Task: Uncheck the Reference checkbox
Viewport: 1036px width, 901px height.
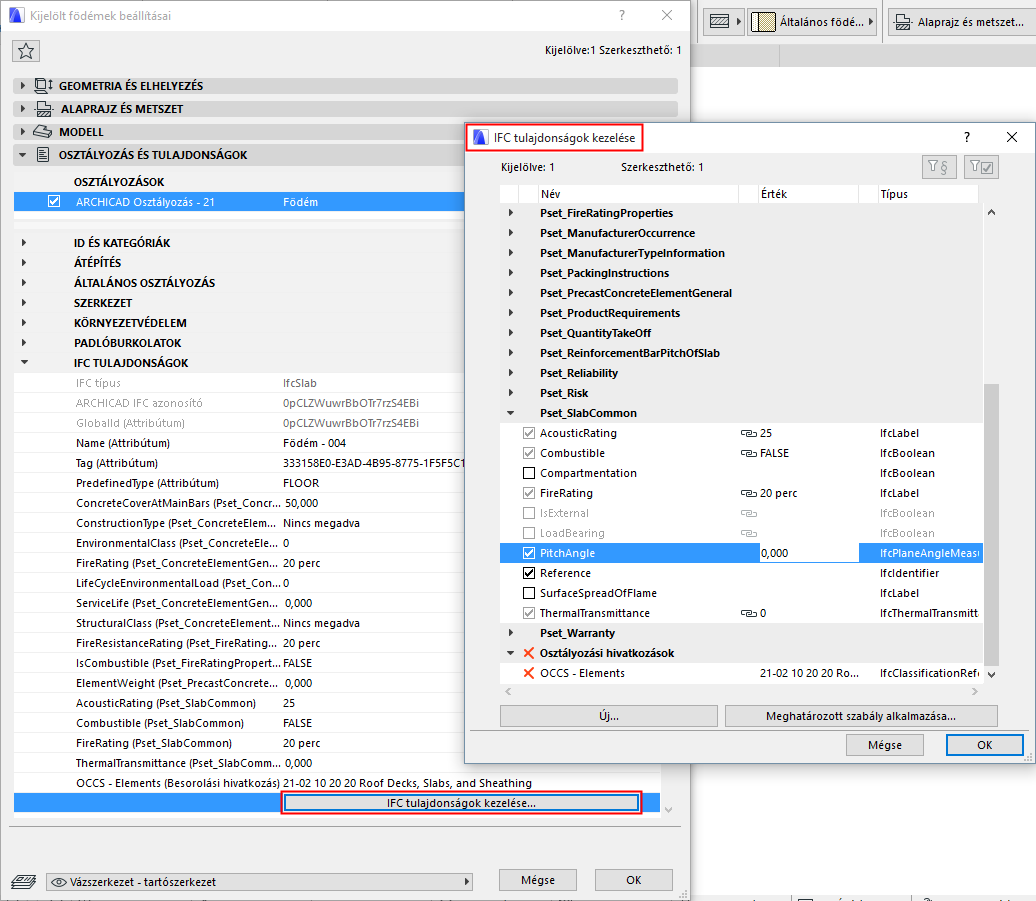Action: coord(529,573)
